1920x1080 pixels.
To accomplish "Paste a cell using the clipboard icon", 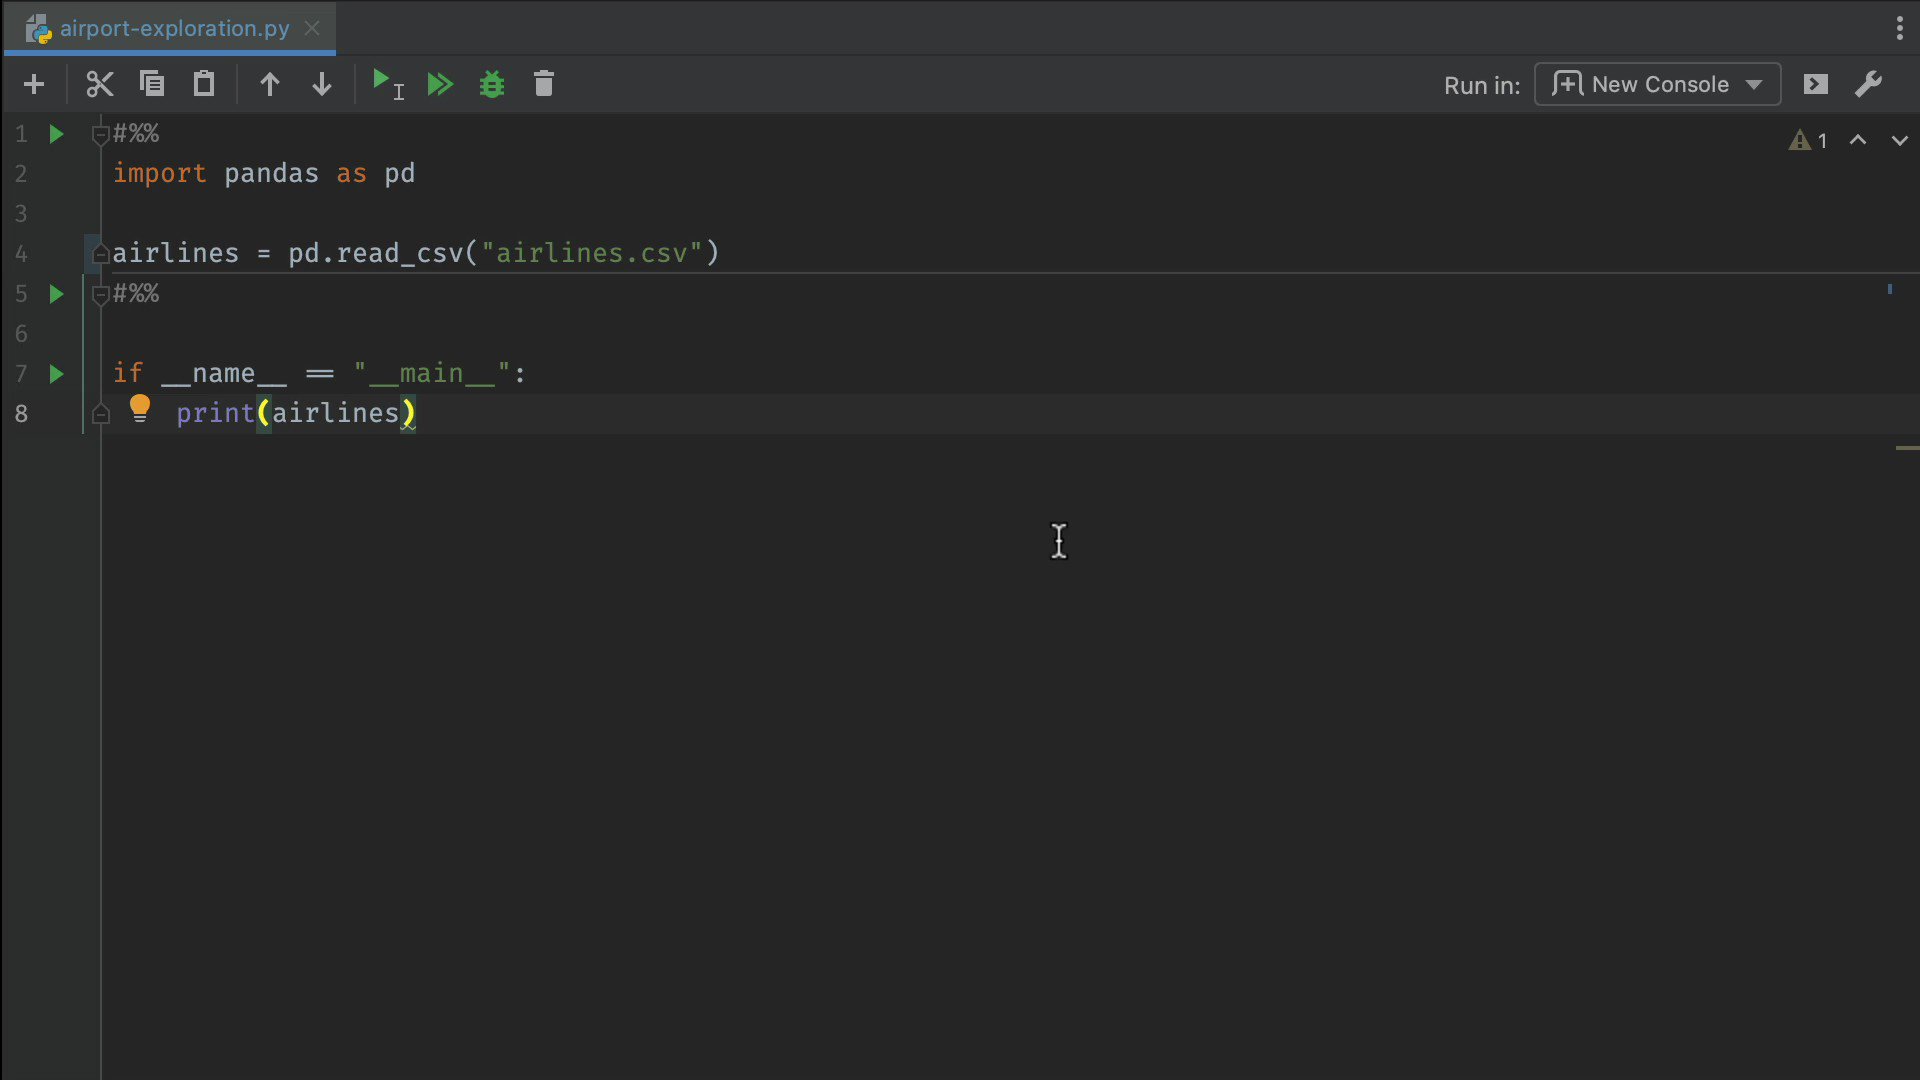I will pyautogui.click(x=203, y=84).
